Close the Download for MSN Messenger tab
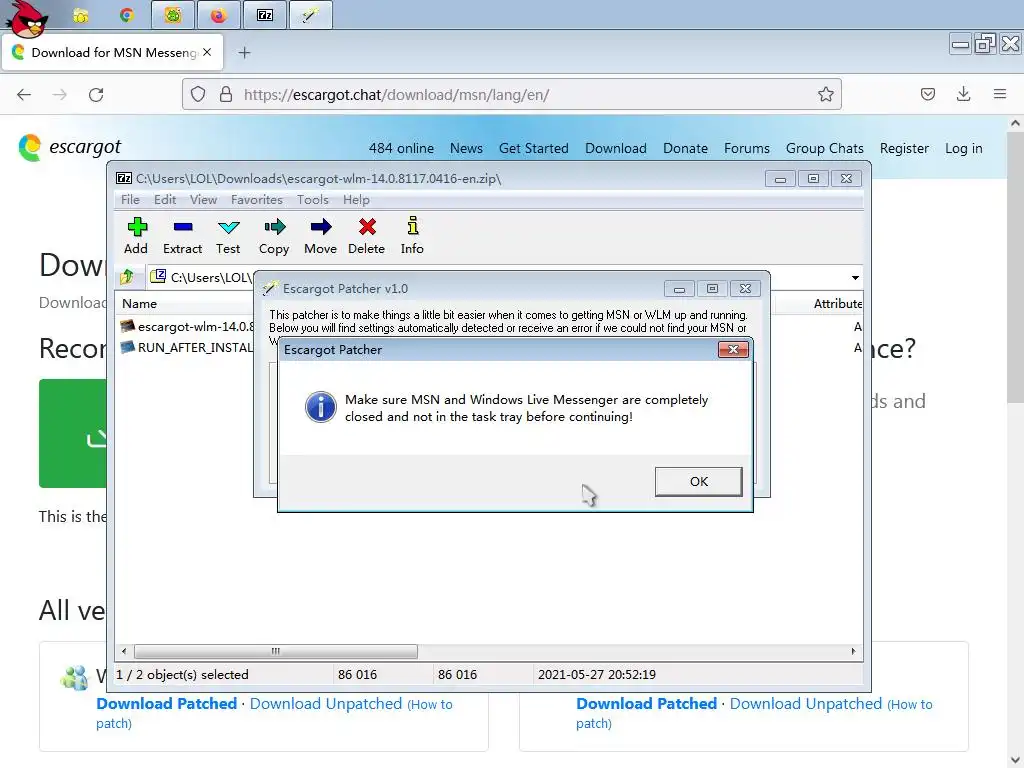 coord(207,52)
